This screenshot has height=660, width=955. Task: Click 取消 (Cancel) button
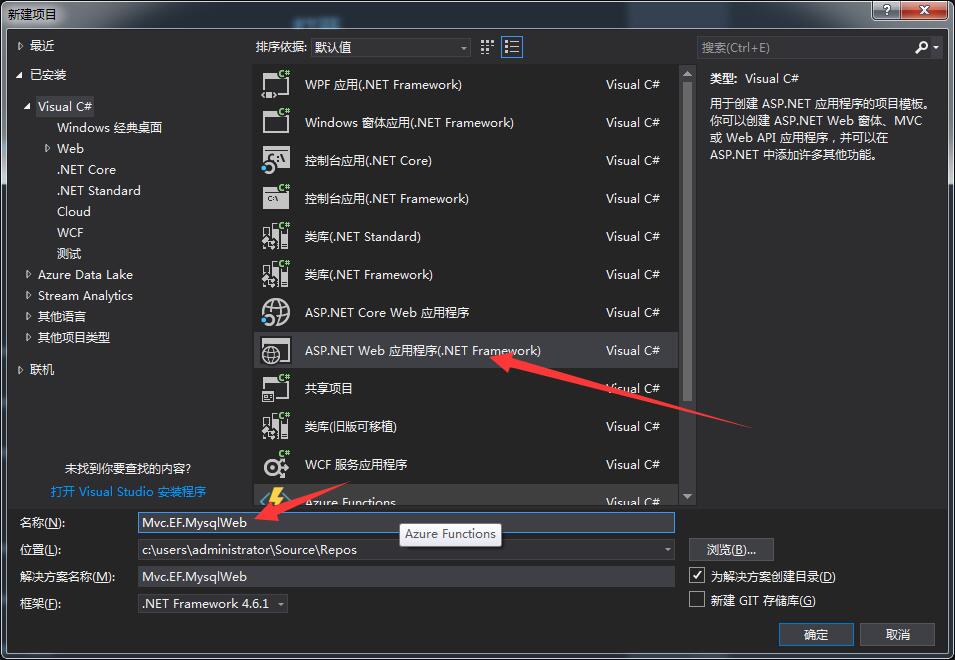[897, 634]
